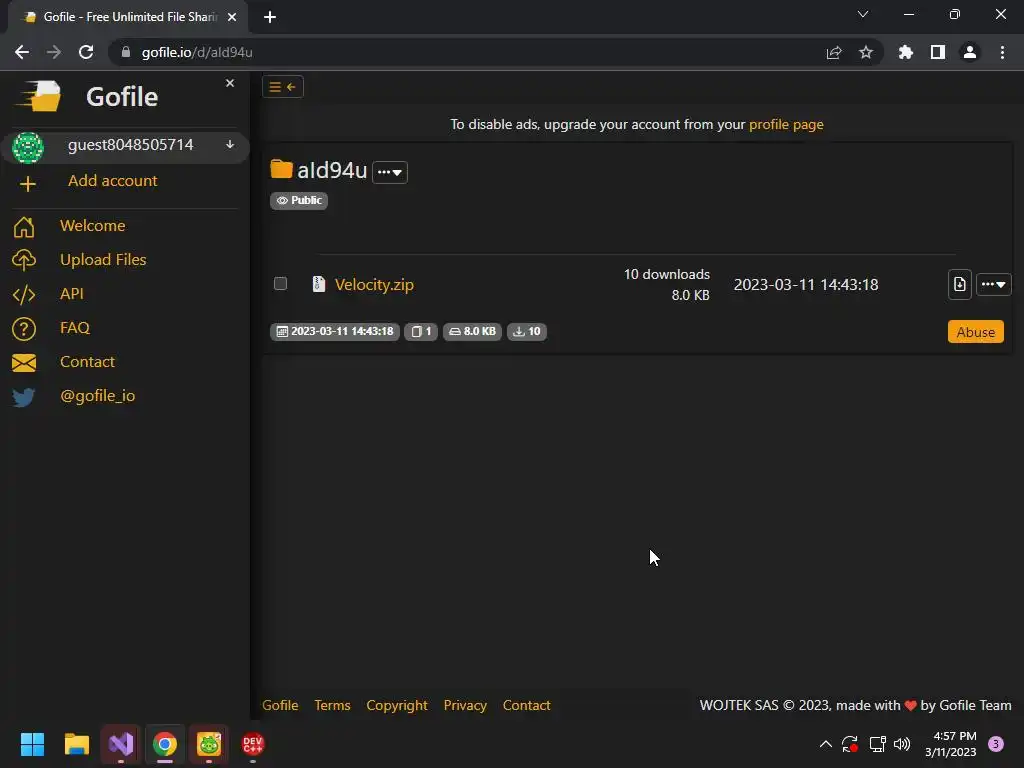Screen dimensions: 1024x768
Task: Reload the page with the refresh icon
Action: (86, 52)
